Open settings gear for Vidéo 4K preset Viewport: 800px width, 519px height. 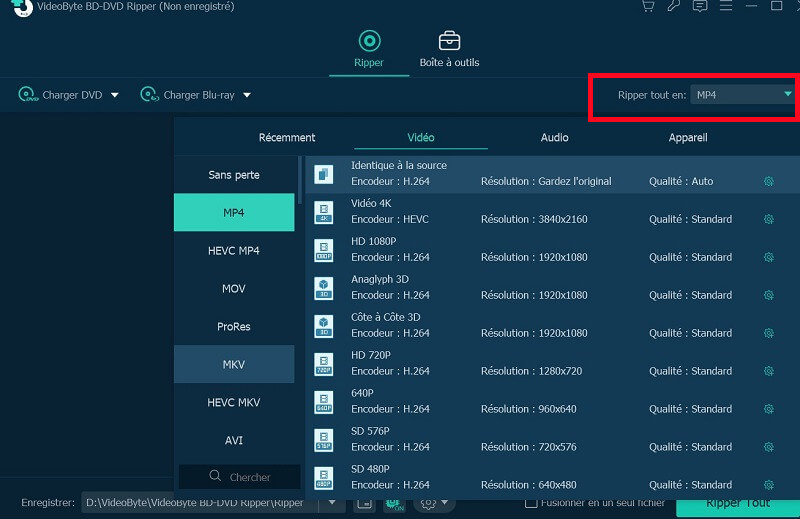click(x=769, y=219)
